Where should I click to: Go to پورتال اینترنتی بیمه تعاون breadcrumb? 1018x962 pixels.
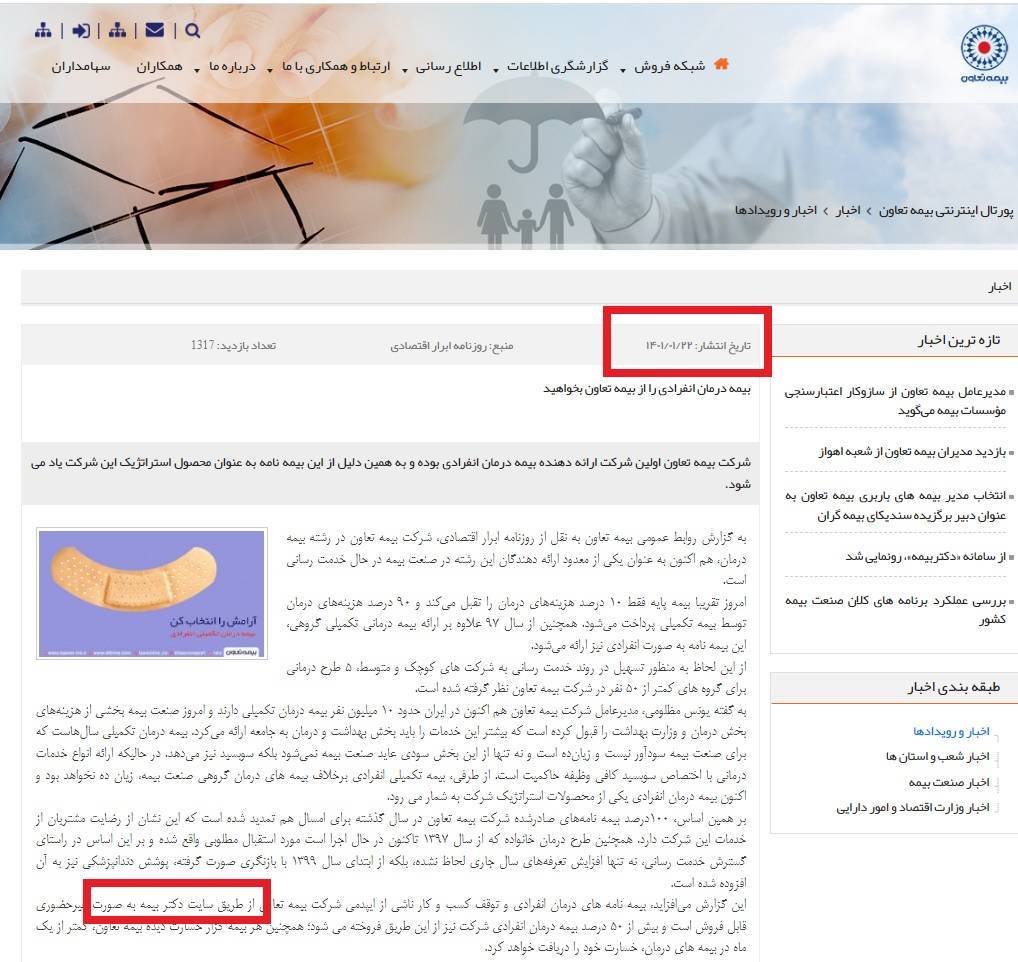(945, 210)
